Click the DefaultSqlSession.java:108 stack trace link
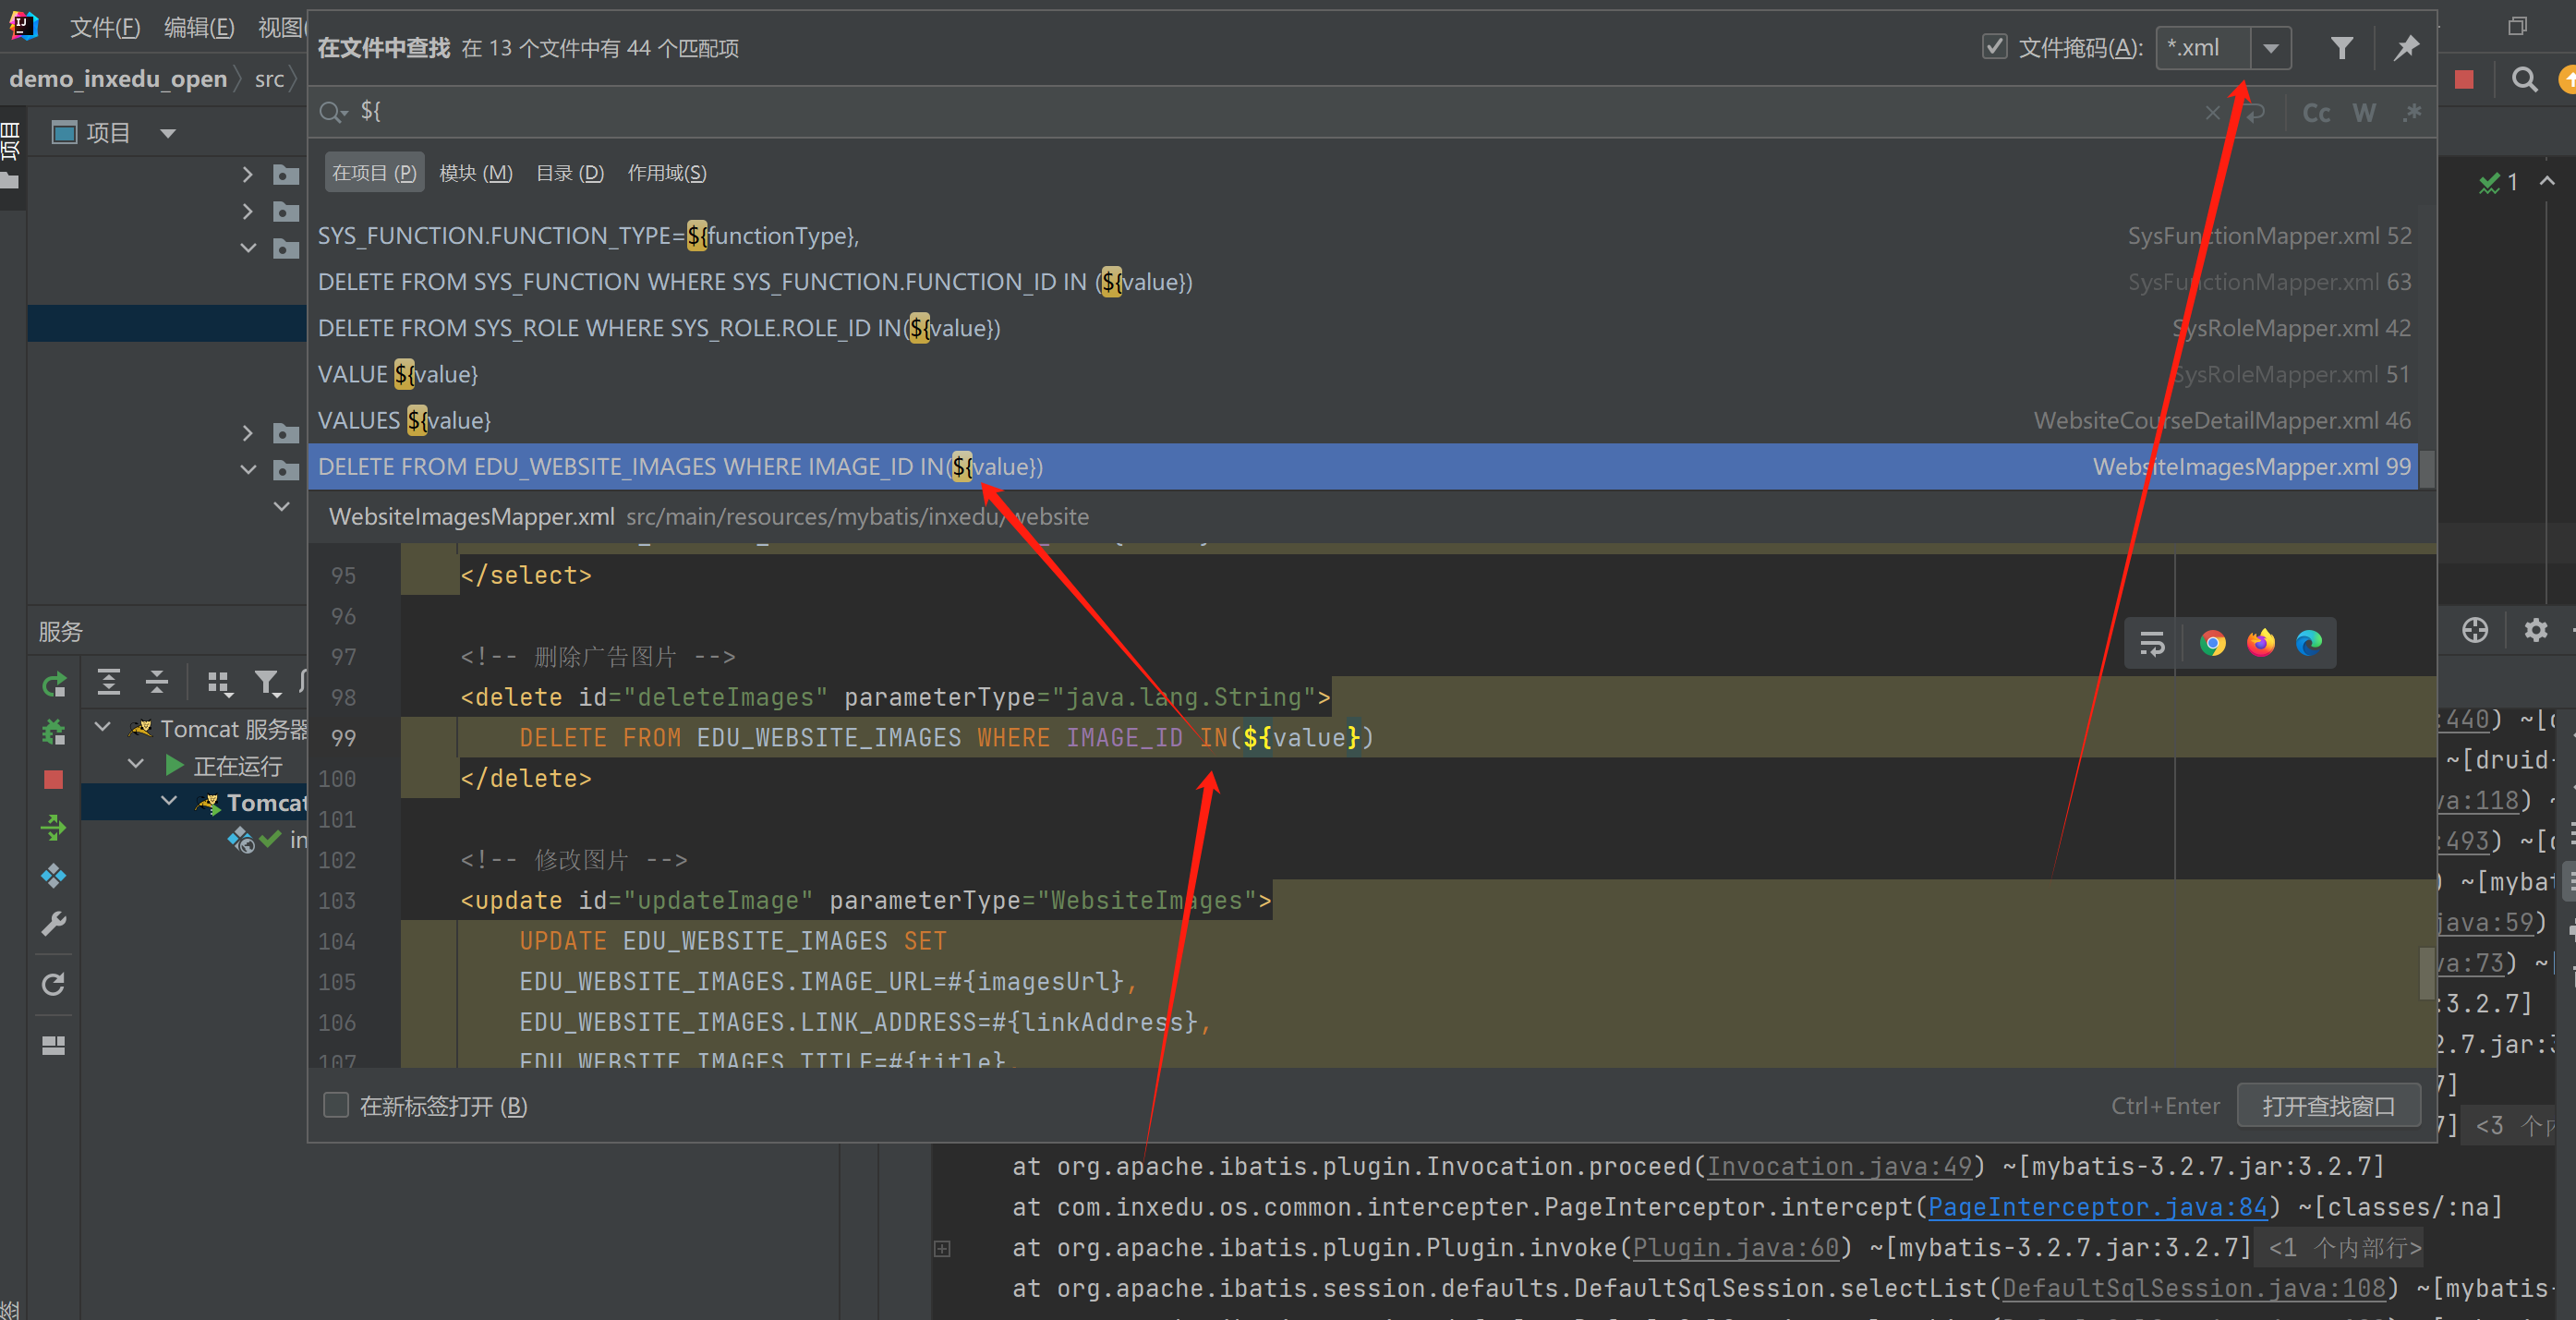 2194,1289
